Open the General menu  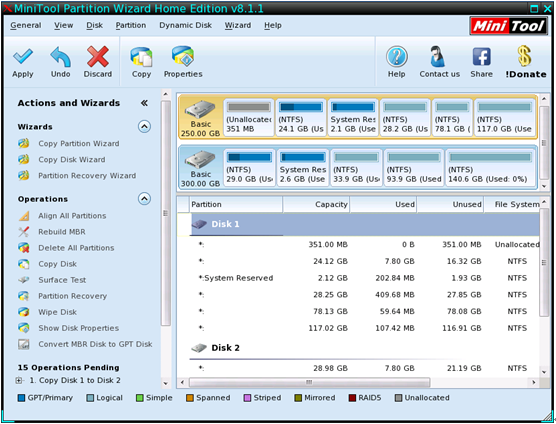click(26, 25)
